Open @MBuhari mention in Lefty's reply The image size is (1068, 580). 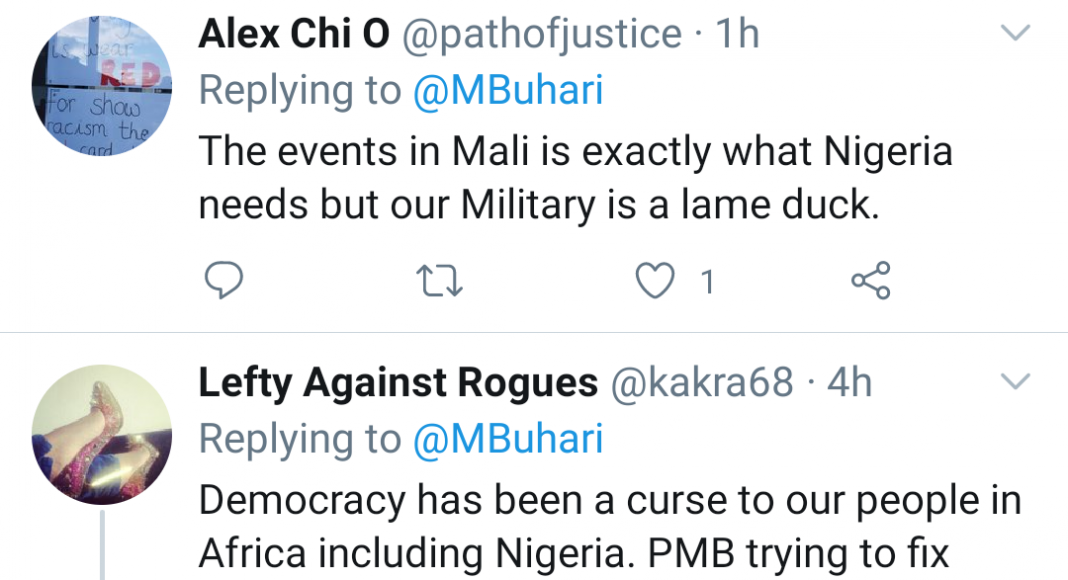click(x=508, y=438)
